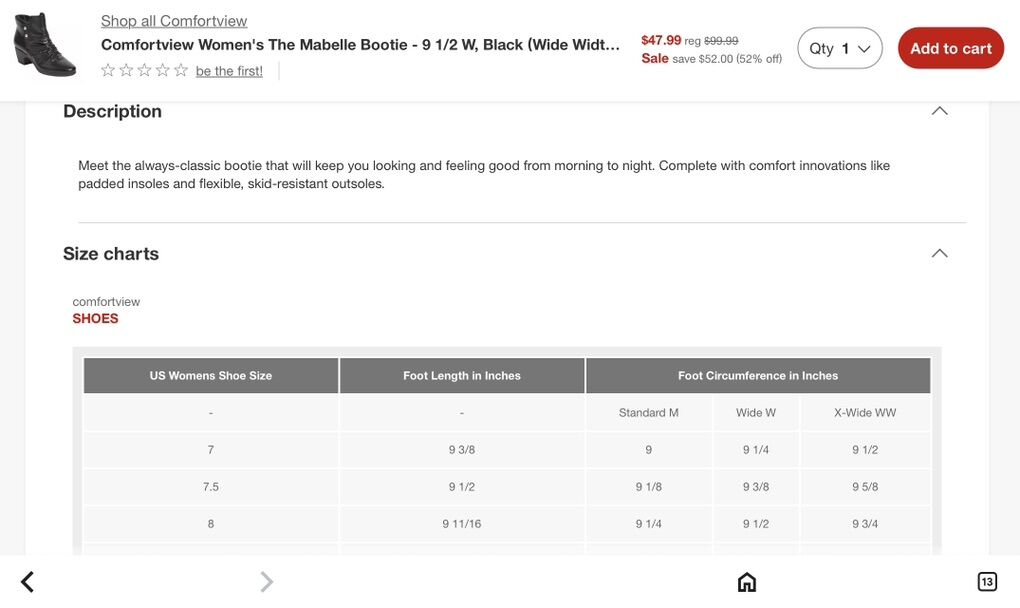Open the tabs counter showing 13

coord(987,582)
